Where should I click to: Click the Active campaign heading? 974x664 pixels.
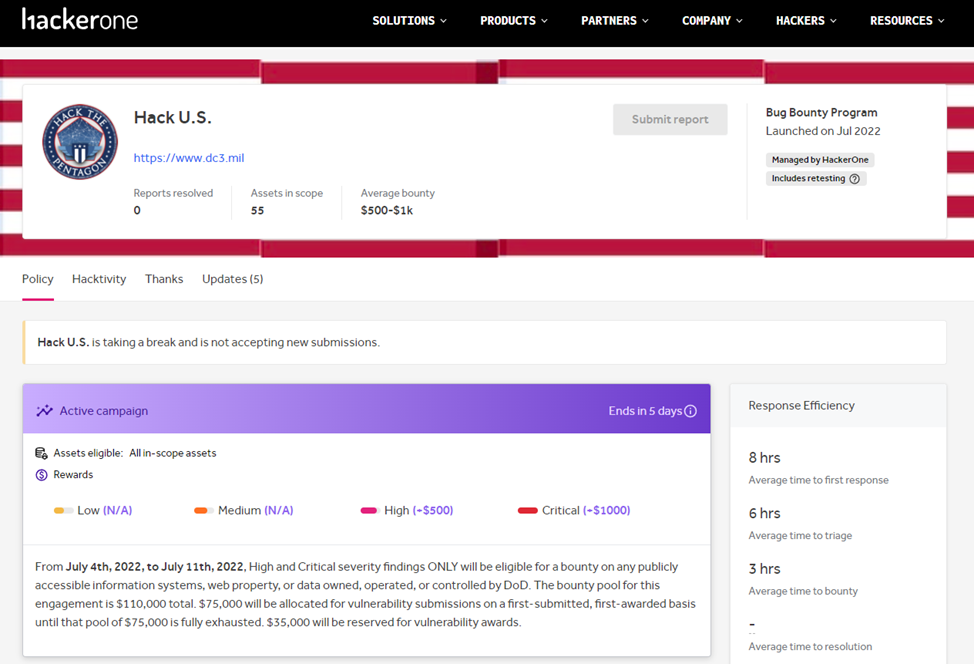[x=104, y=411]
